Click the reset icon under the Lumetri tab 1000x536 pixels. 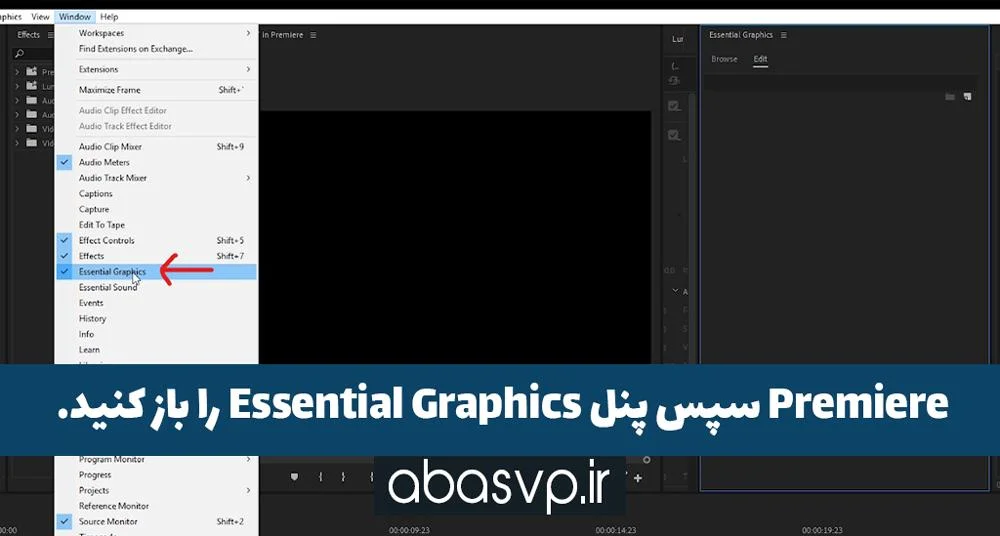(674, 80)
